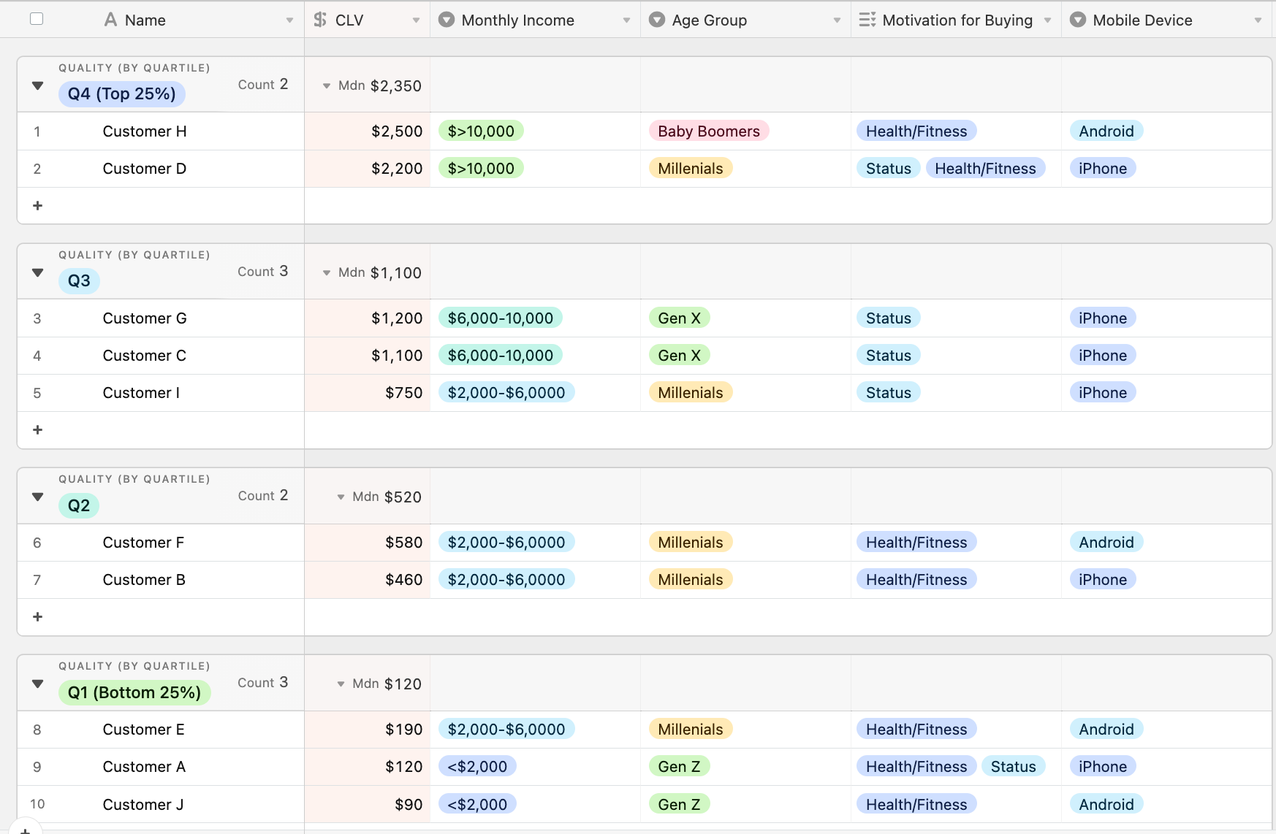Select the Baby Boomers tag for Customer H
The height and width of the screenshot is (834, 1276).
point(708,131)
